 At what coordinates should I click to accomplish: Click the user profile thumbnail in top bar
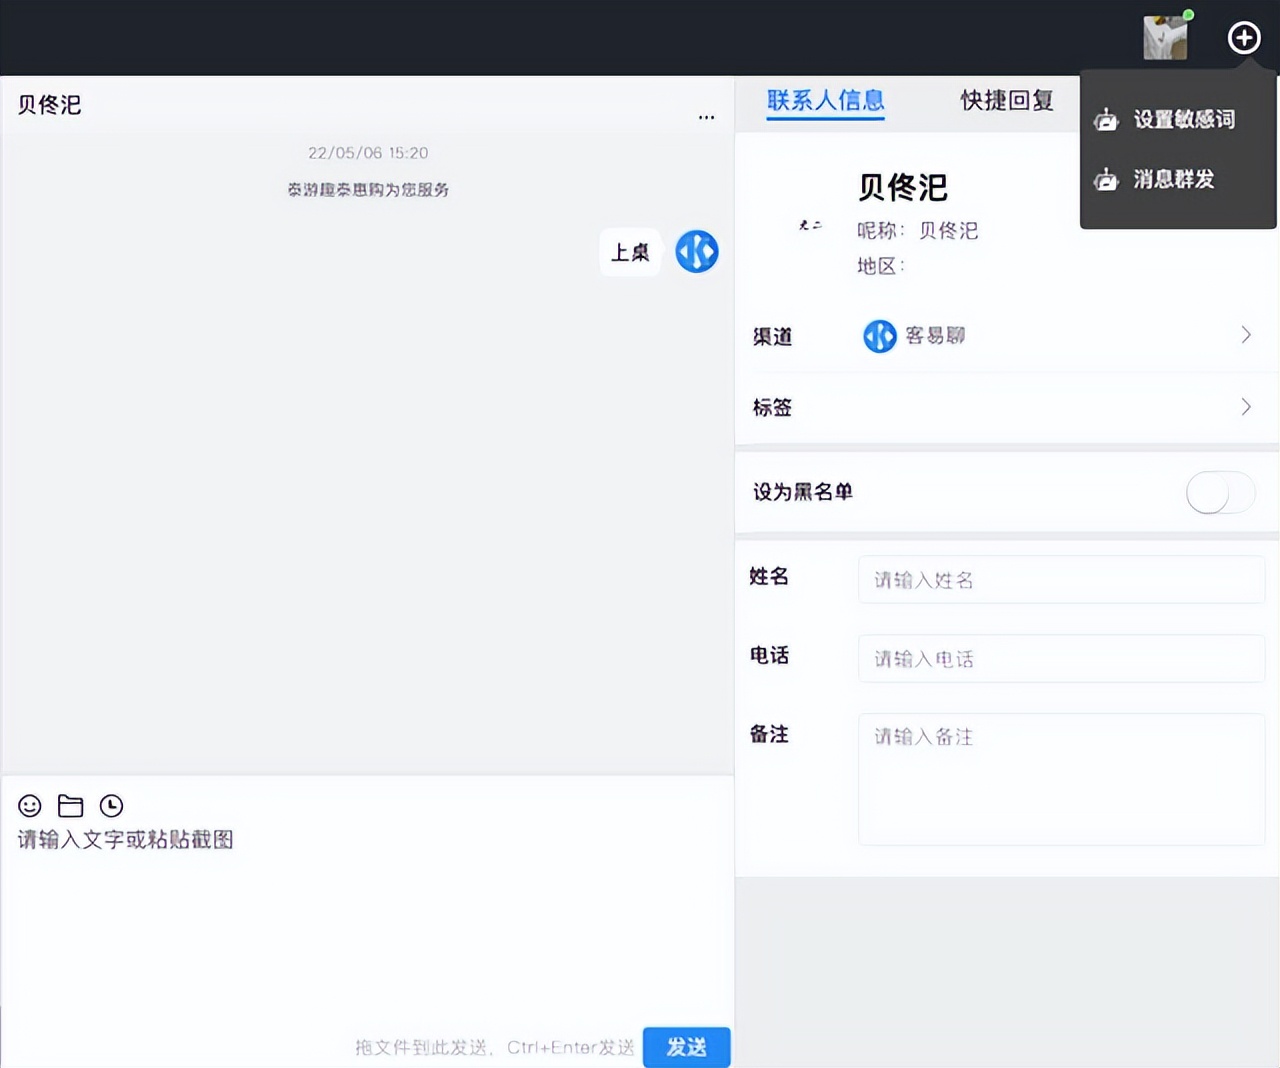[1165, 37]
